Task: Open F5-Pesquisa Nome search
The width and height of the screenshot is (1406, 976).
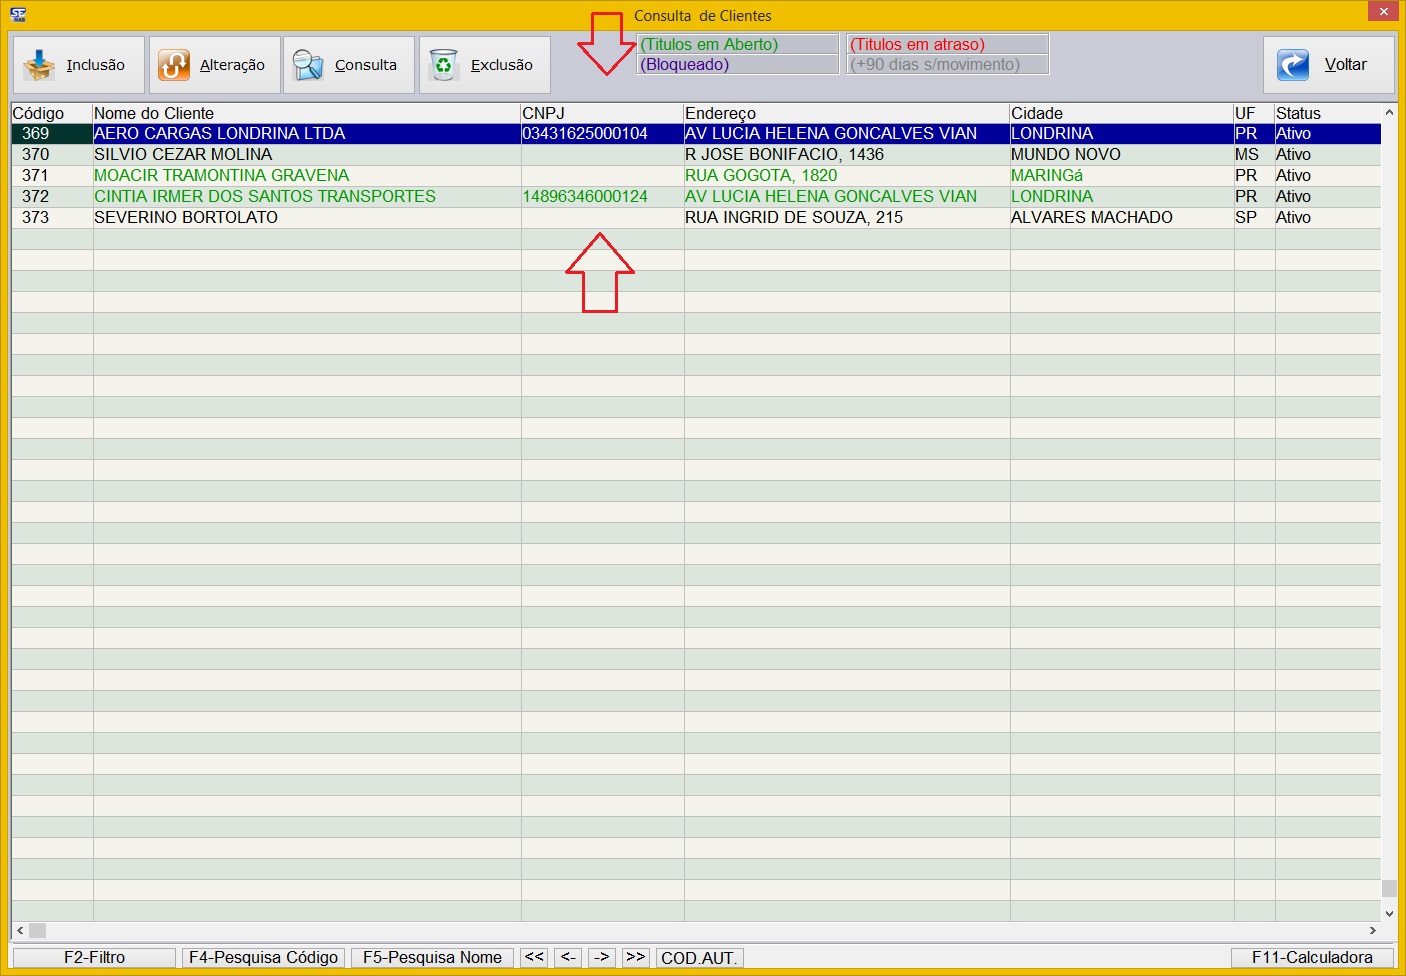Action: 432,957
